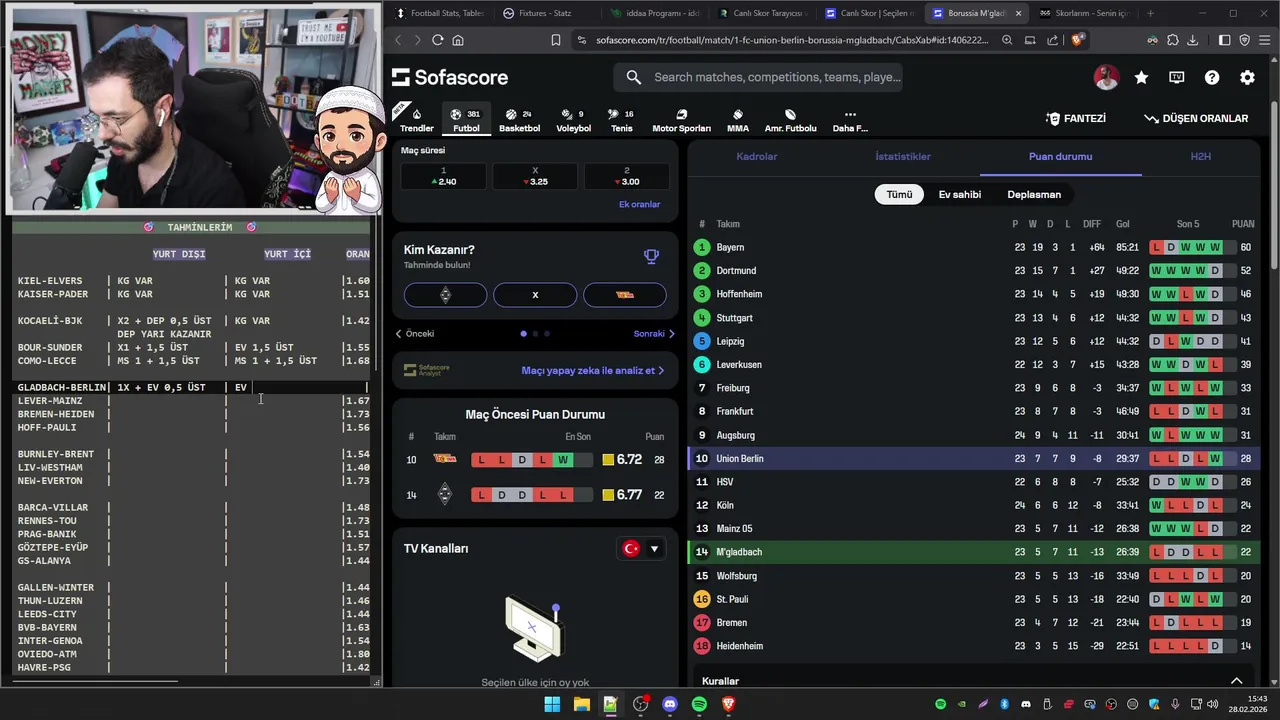Select Futbol sport tab
1280x720 pixels.
(x=466, y=120)
